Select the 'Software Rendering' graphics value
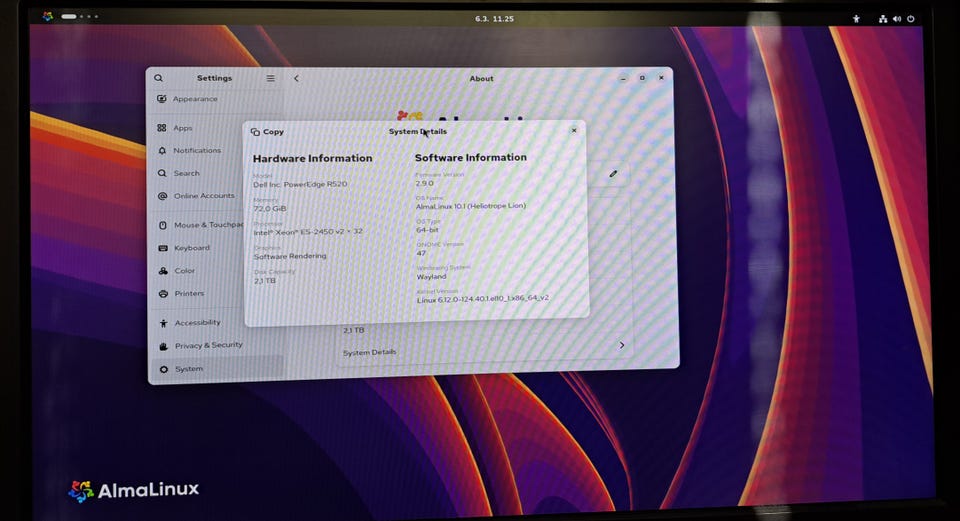The width and height of the screenshot is (960, 521). [x=290, y=257]
